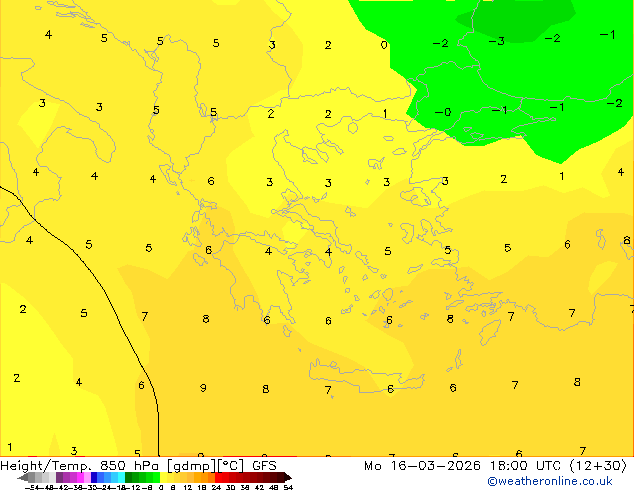Pick the dark purple legend swatch
Image resolution: width=634 pixels, height=490 pixels.
point(59,477)
